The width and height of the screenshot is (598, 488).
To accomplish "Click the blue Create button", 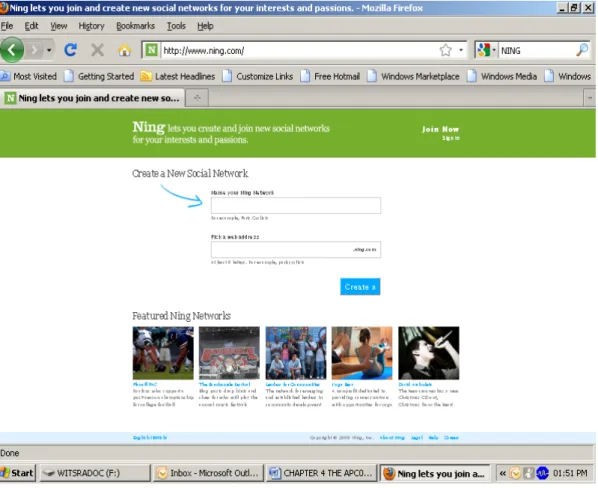I will 360,287.
